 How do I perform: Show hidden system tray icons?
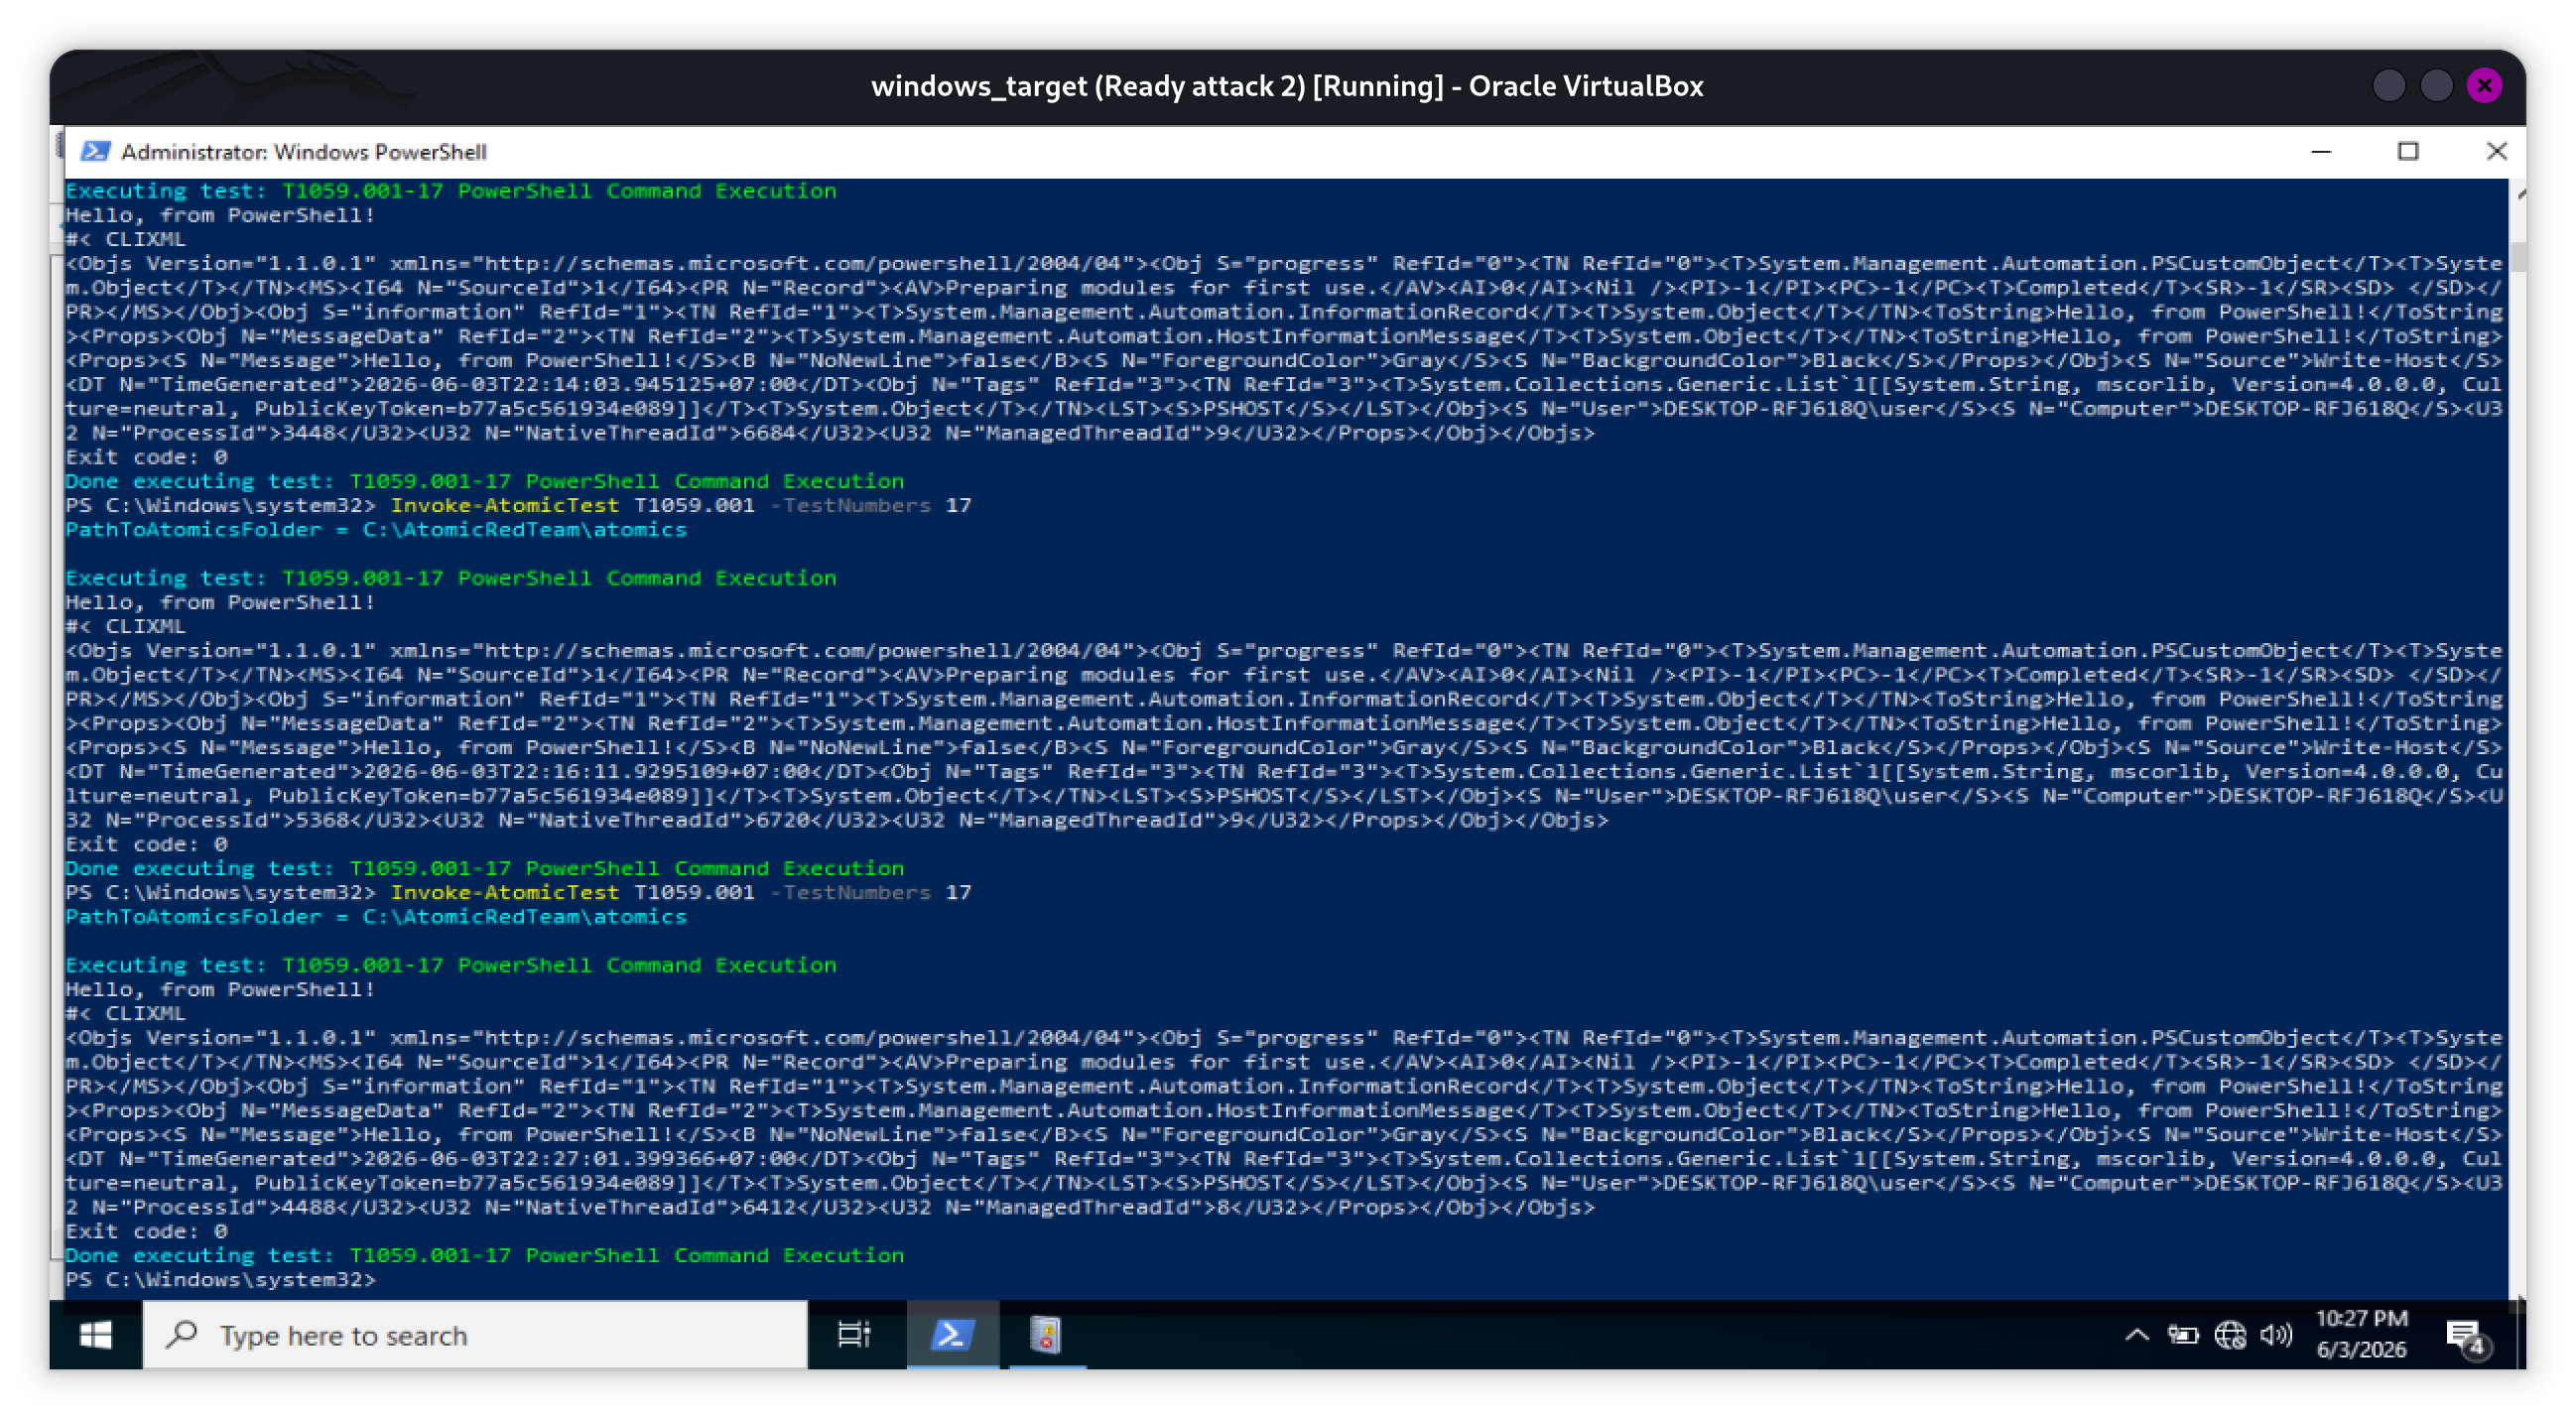2136,1335
